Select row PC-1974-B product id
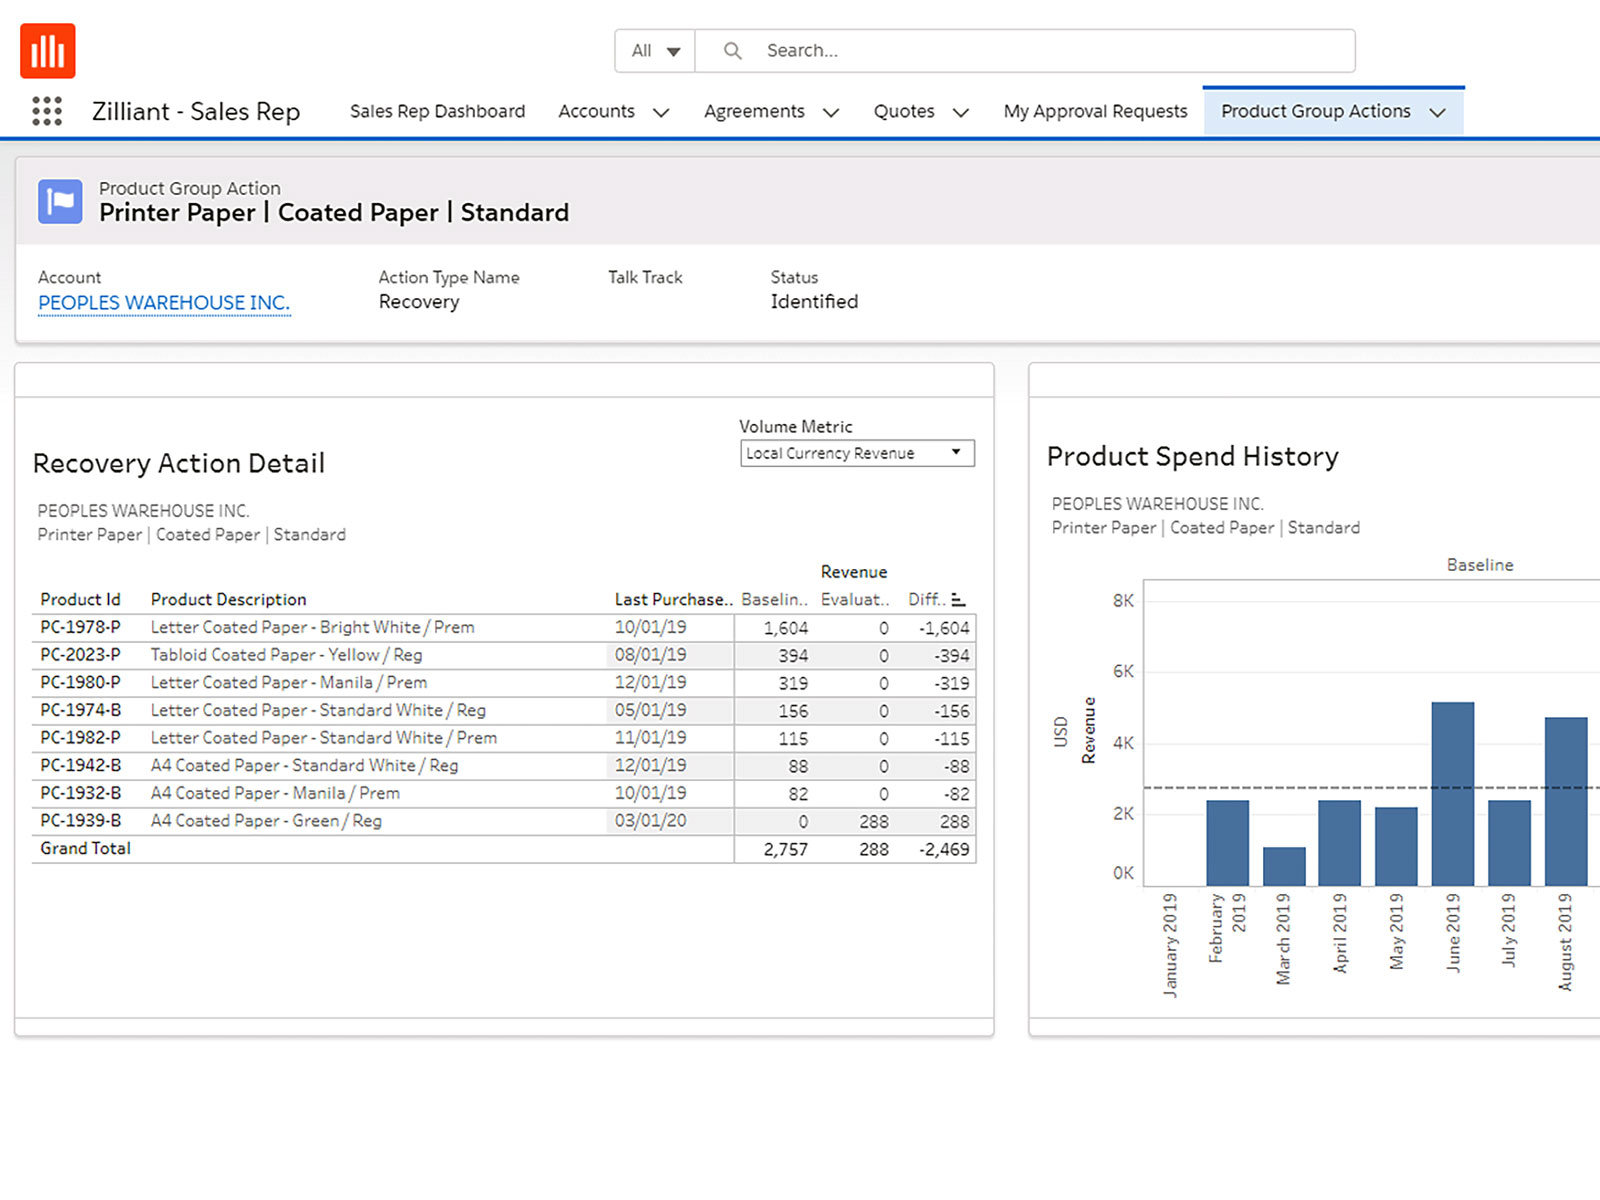This screenshot has width=1600, height=1200. [x=80, y=710]
